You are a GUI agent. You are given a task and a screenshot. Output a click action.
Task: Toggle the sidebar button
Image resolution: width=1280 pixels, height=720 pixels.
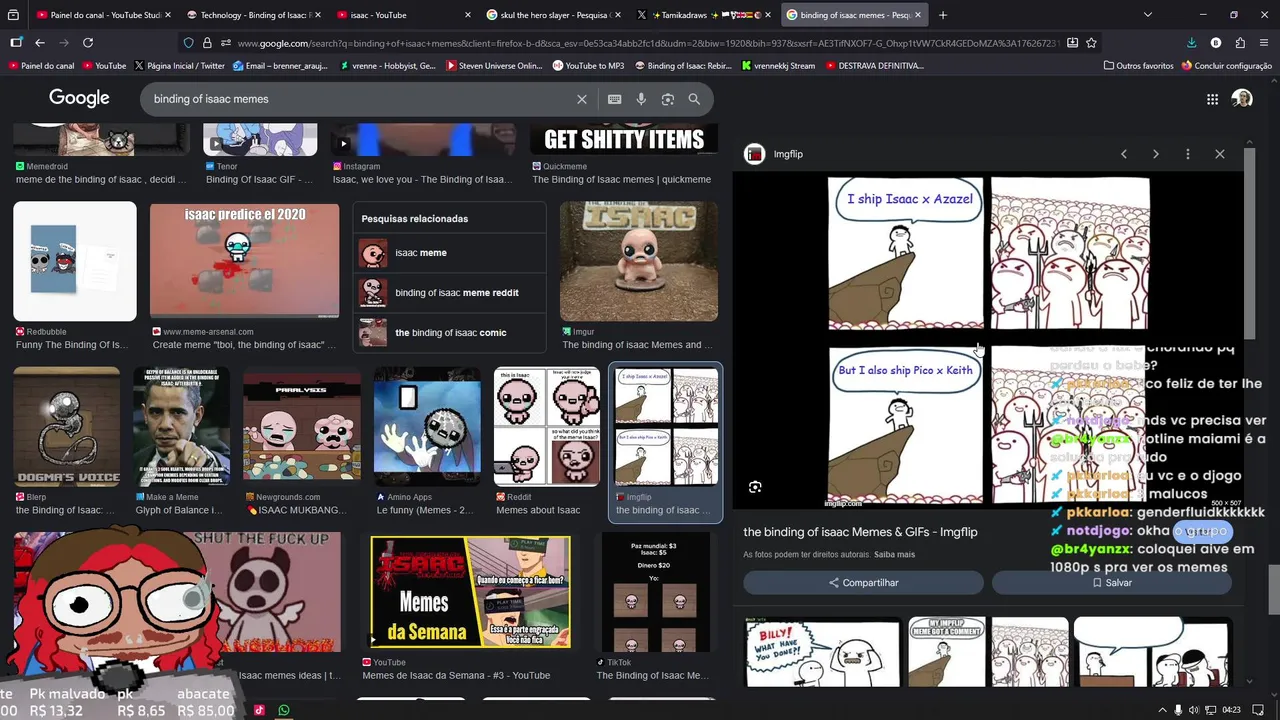click(16, 43)
